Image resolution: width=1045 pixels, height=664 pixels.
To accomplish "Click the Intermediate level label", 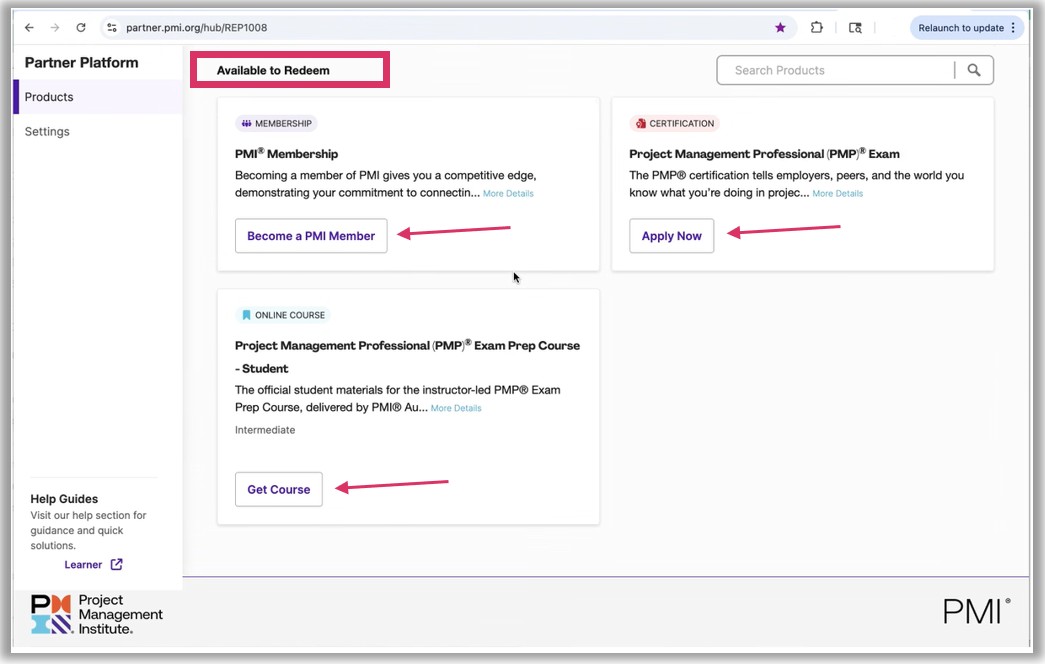I will 265,430.
